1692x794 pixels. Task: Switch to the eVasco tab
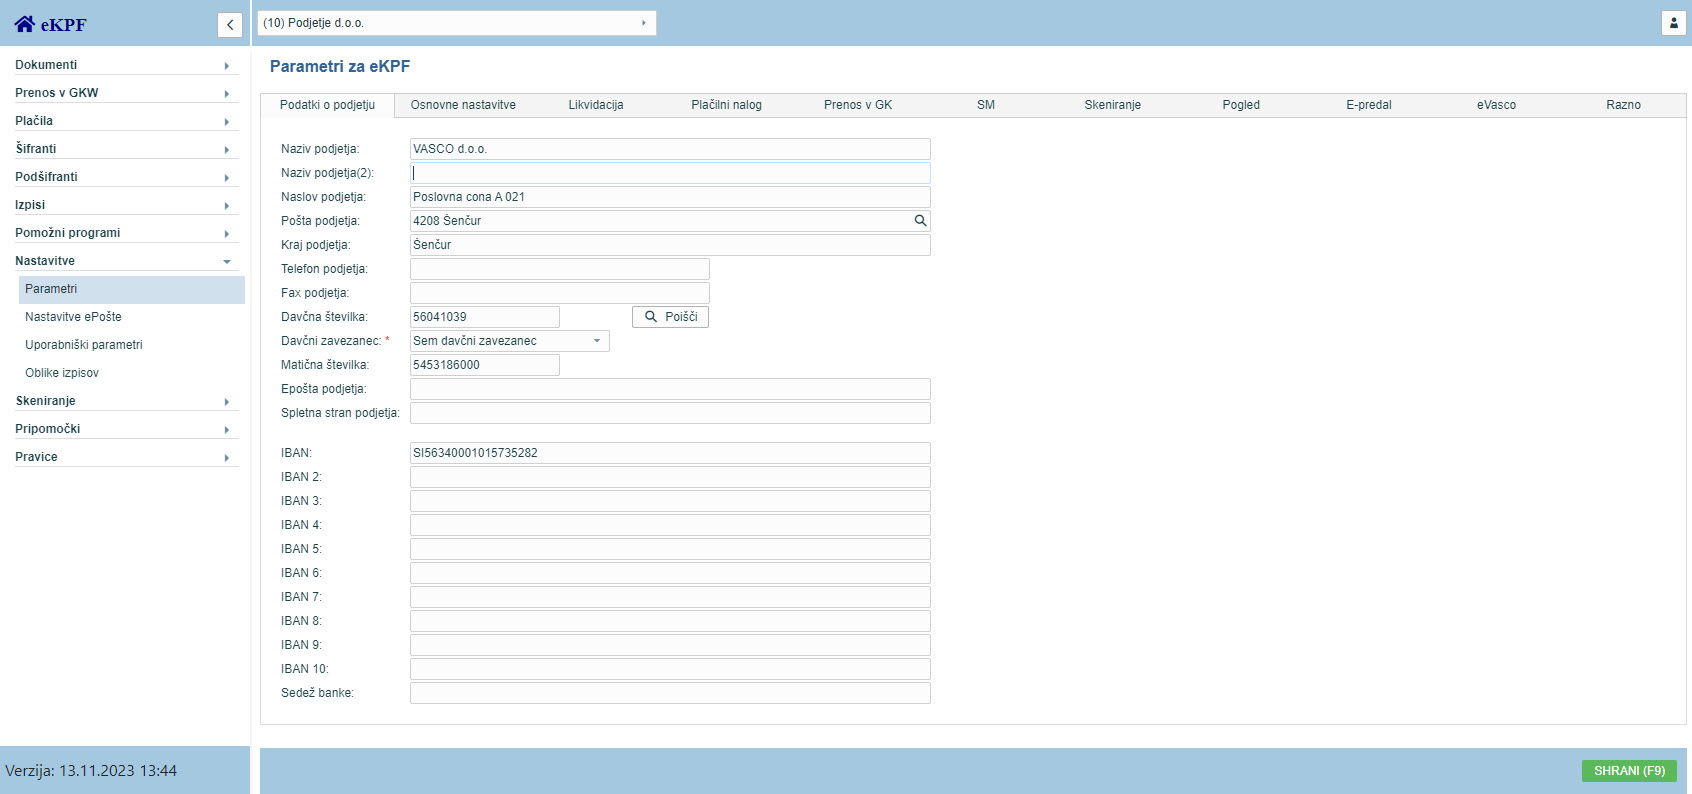tap(1497, 105)
